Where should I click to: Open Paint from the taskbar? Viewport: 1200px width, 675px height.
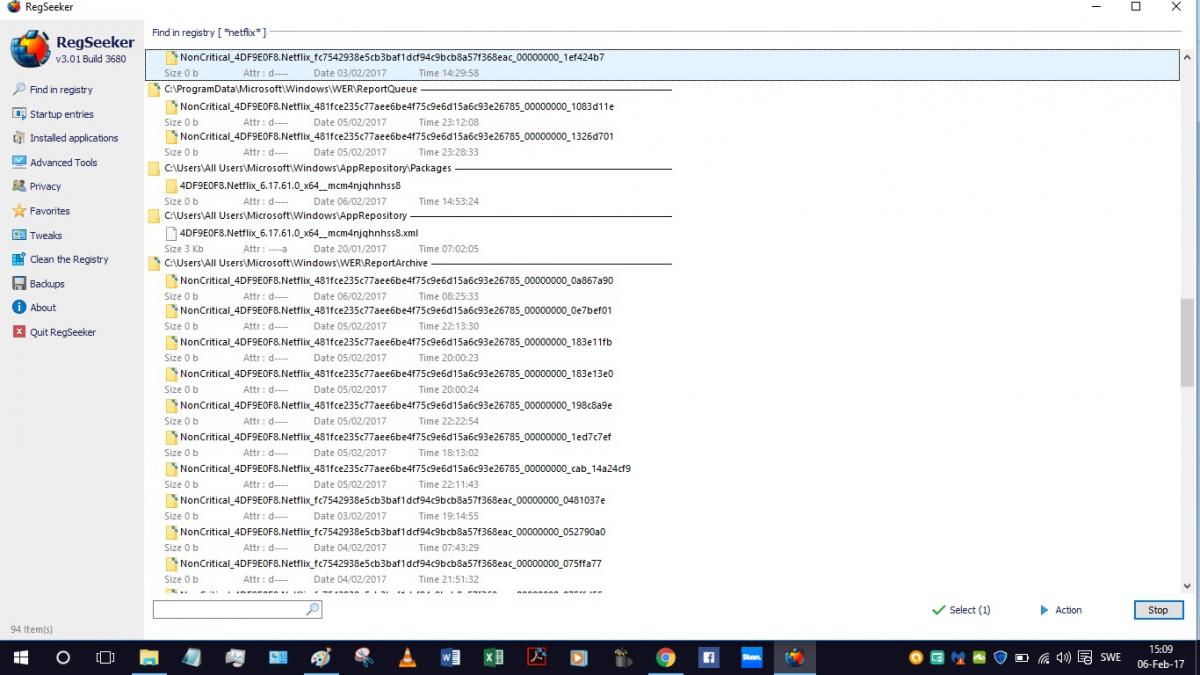tap(321, 657)
